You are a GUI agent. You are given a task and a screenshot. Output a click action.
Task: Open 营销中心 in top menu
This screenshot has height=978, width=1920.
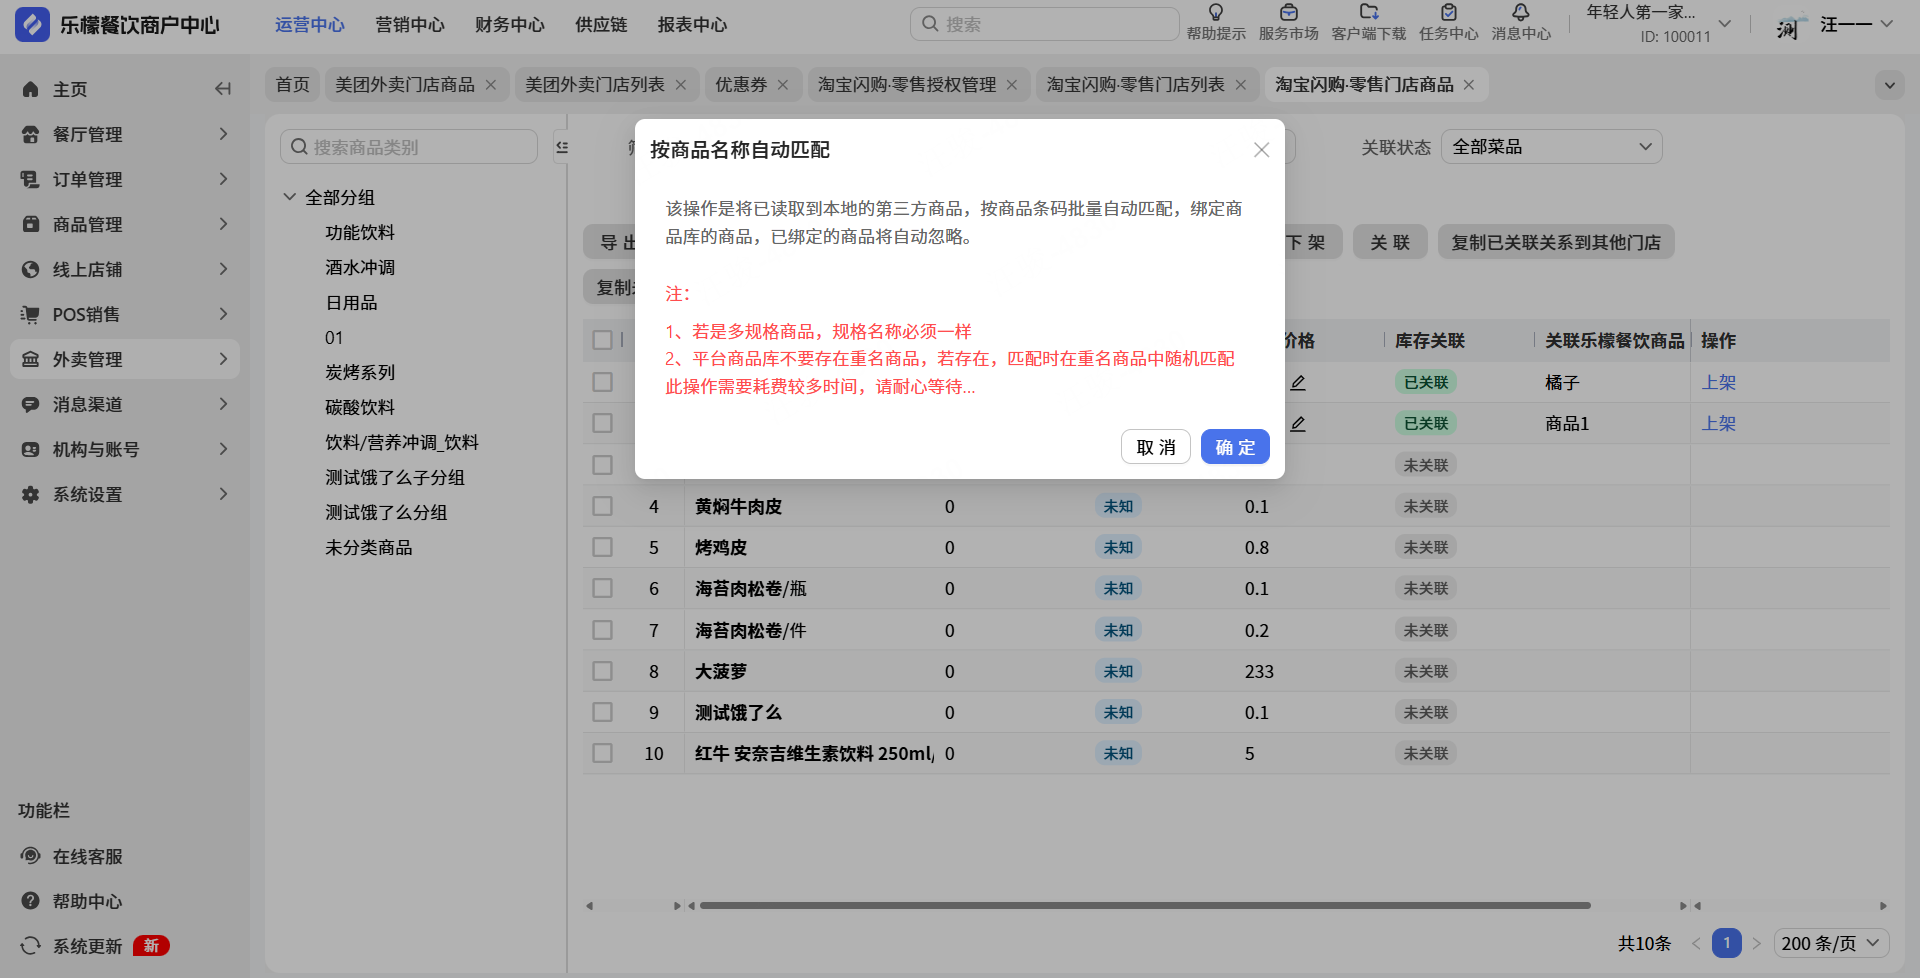coord(410,25)
